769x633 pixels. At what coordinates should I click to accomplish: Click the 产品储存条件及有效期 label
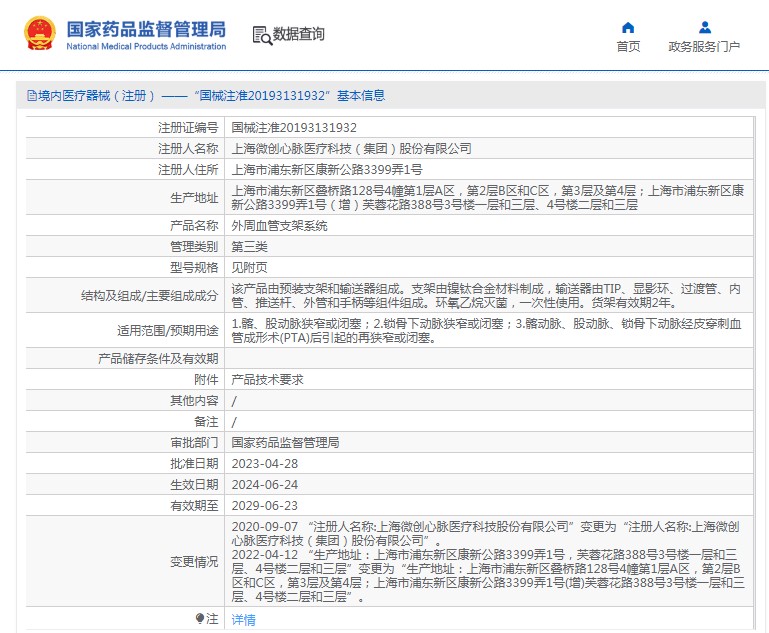click(x=158, y=359)
